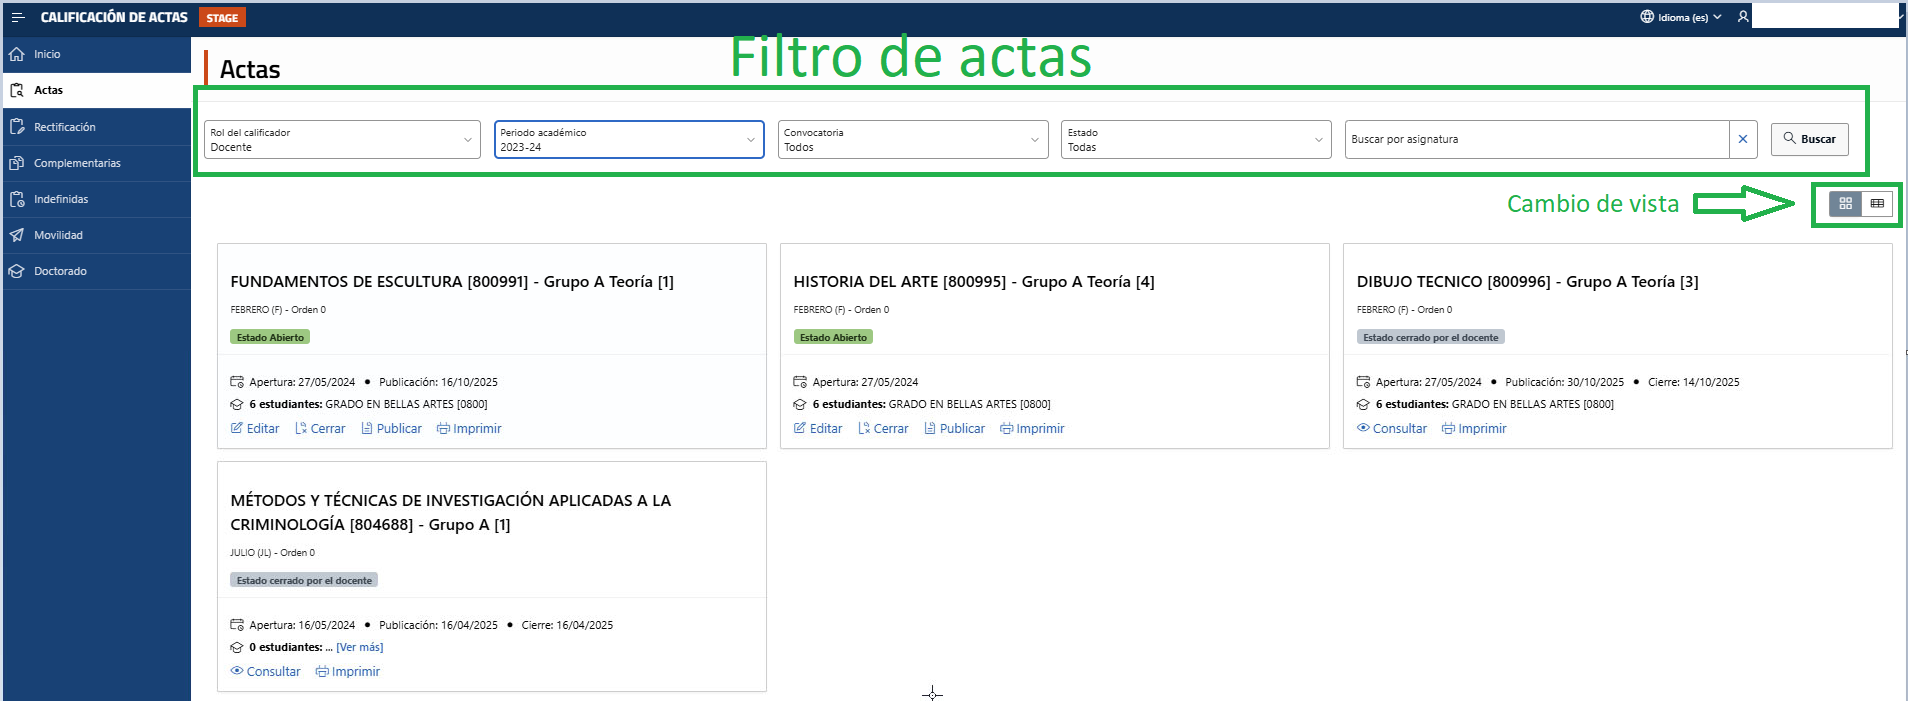1908x701 pixels.
Task: Click the Movilidad paper plane icon
Action: tap(17, 235)
